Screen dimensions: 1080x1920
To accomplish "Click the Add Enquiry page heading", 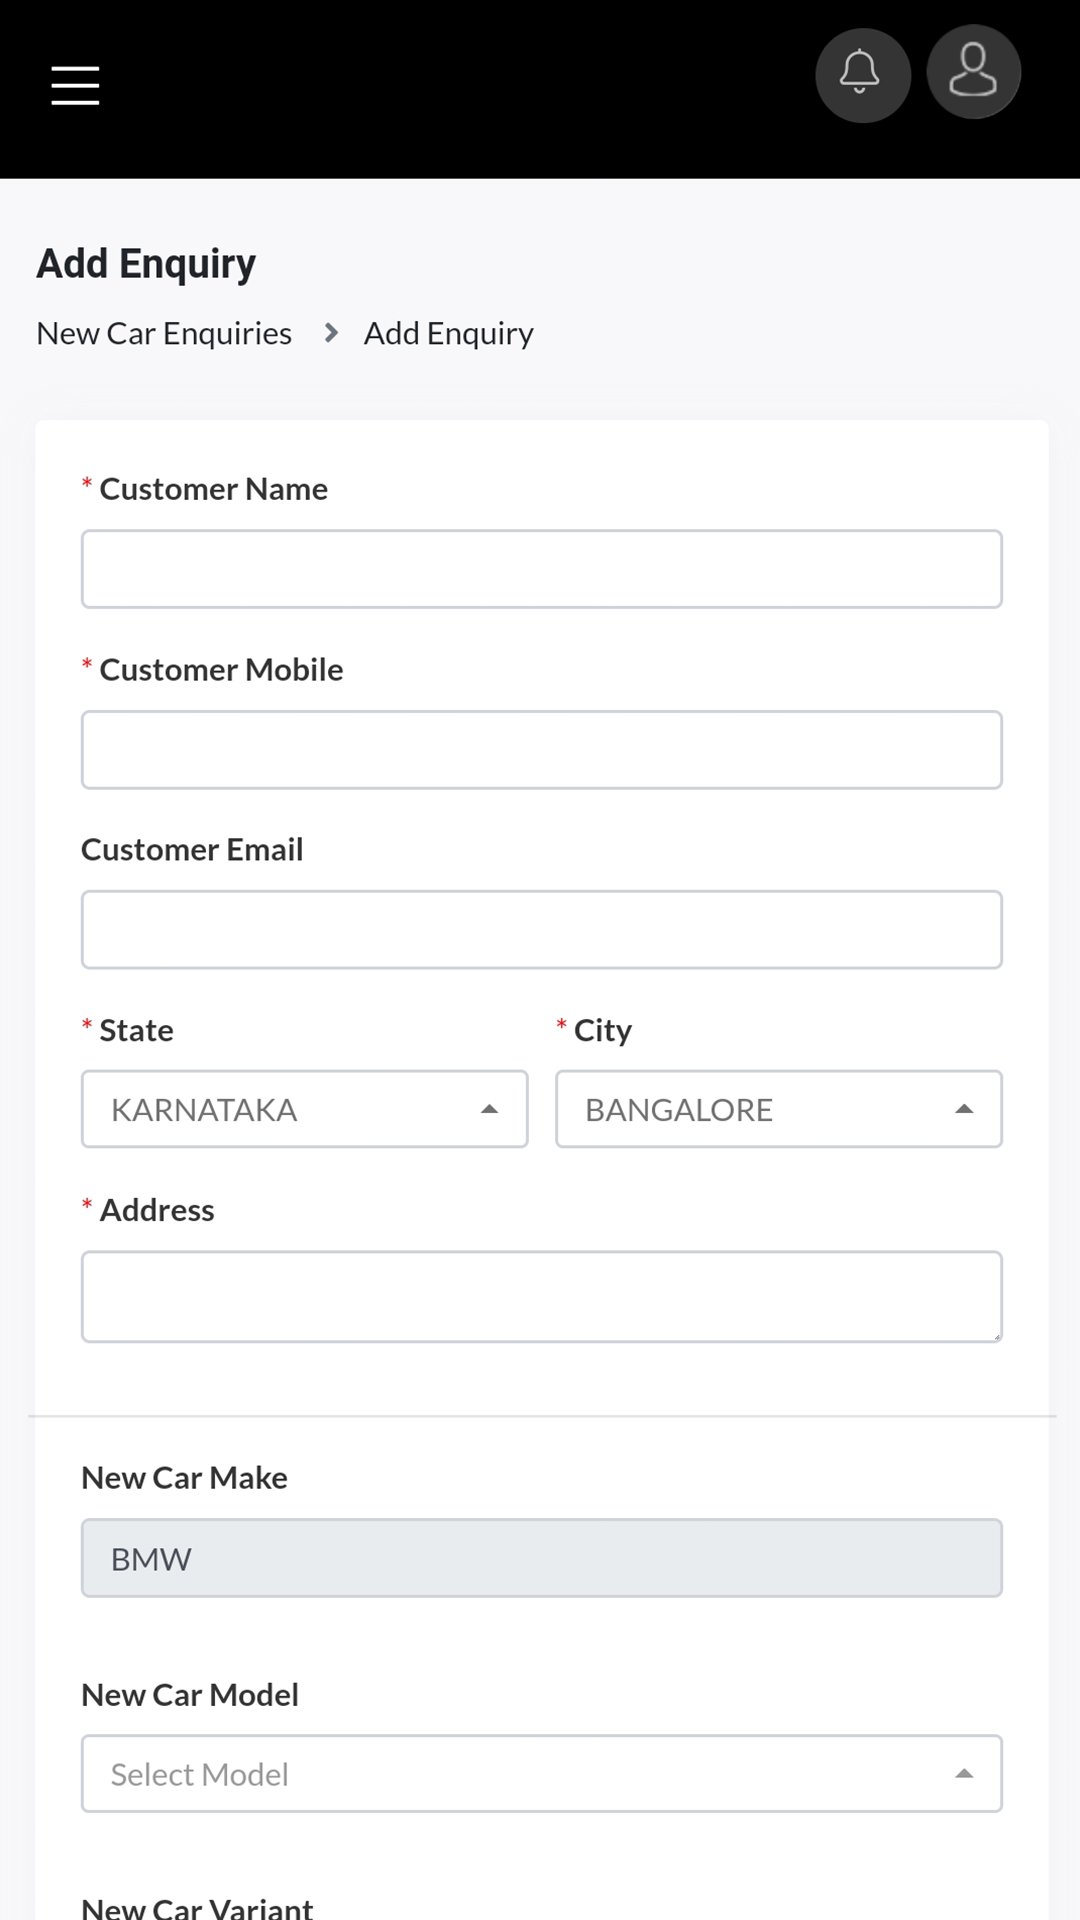I will [146, 264].
